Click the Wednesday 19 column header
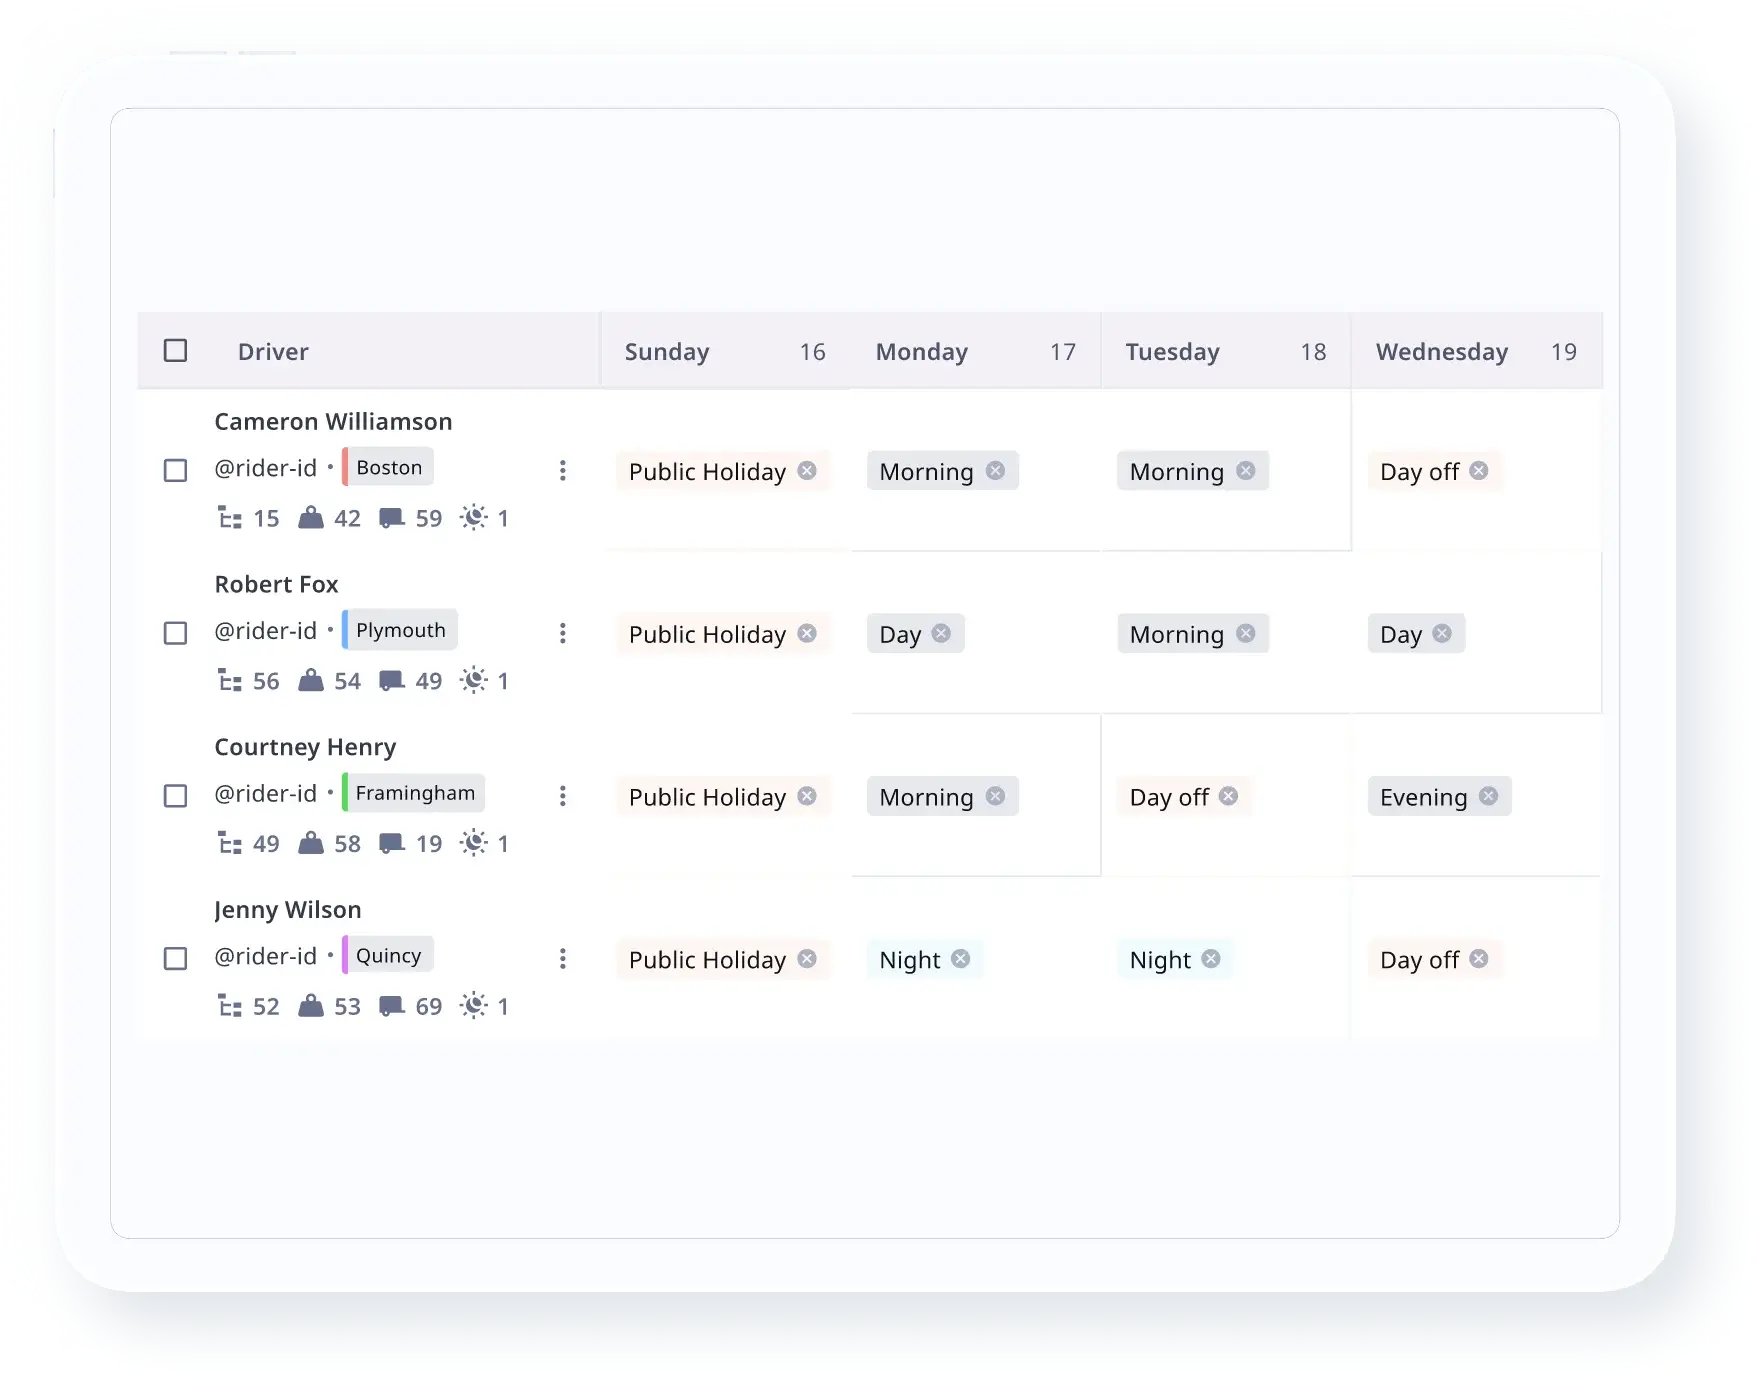The height and width of the screenshot is (1380, 1758). pyautogui.click(x=1475, y=352)
